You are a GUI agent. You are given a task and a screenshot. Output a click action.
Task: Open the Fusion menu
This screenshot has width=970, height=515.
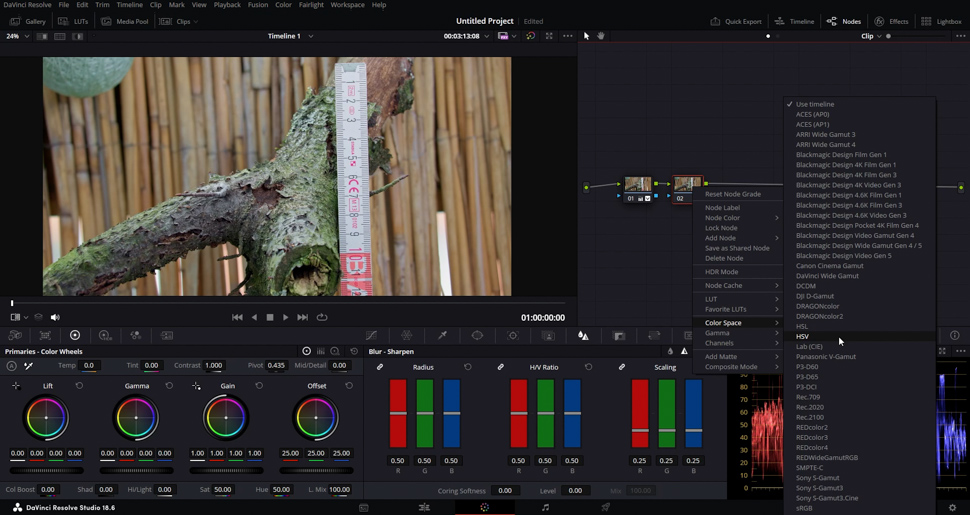click(x=258, y=4)
